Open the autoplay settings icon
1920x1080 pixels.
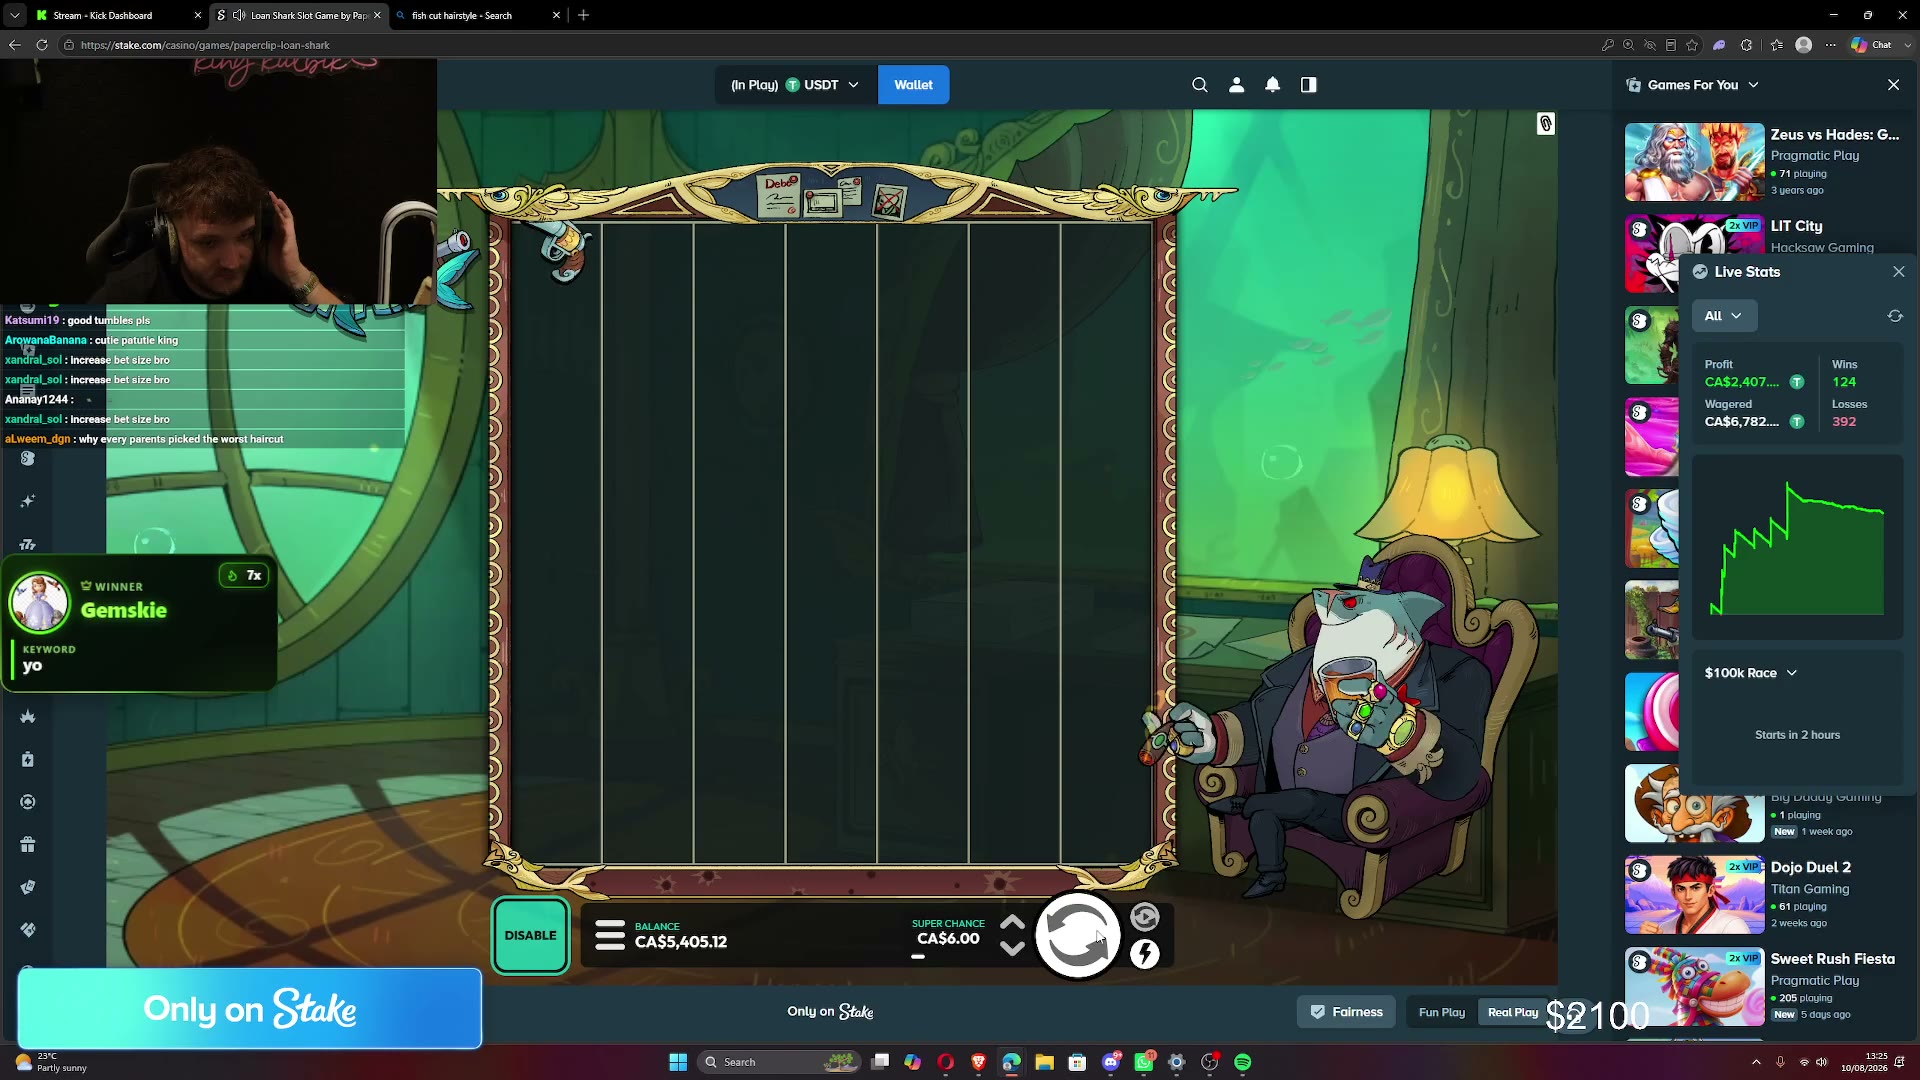click(x=1145, y=917)
